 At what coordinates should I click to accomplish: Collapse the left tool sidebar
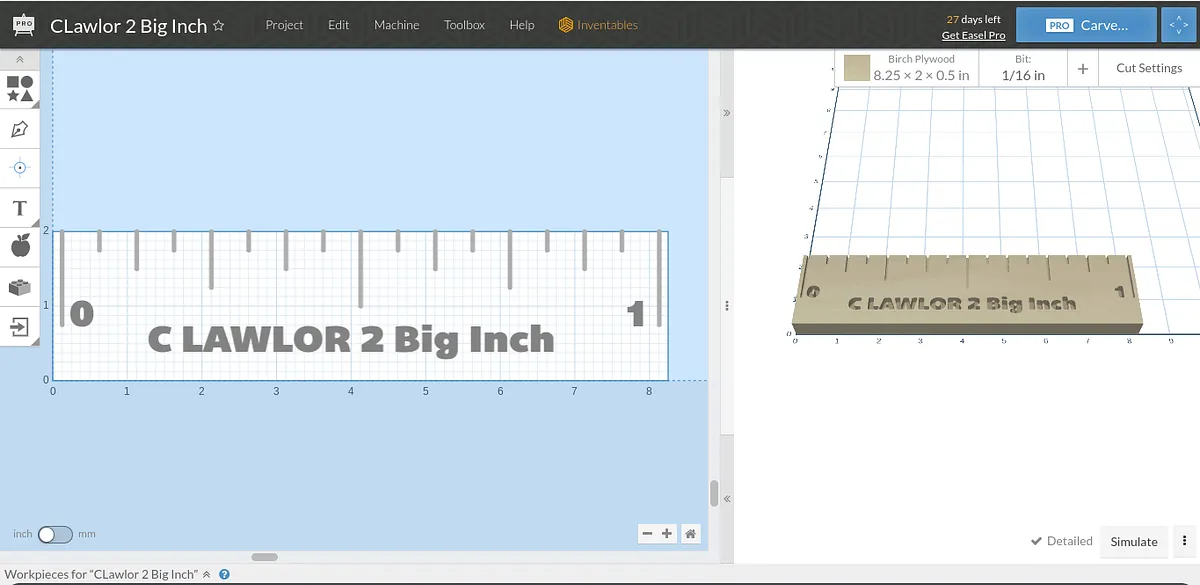tap(19, 60)
